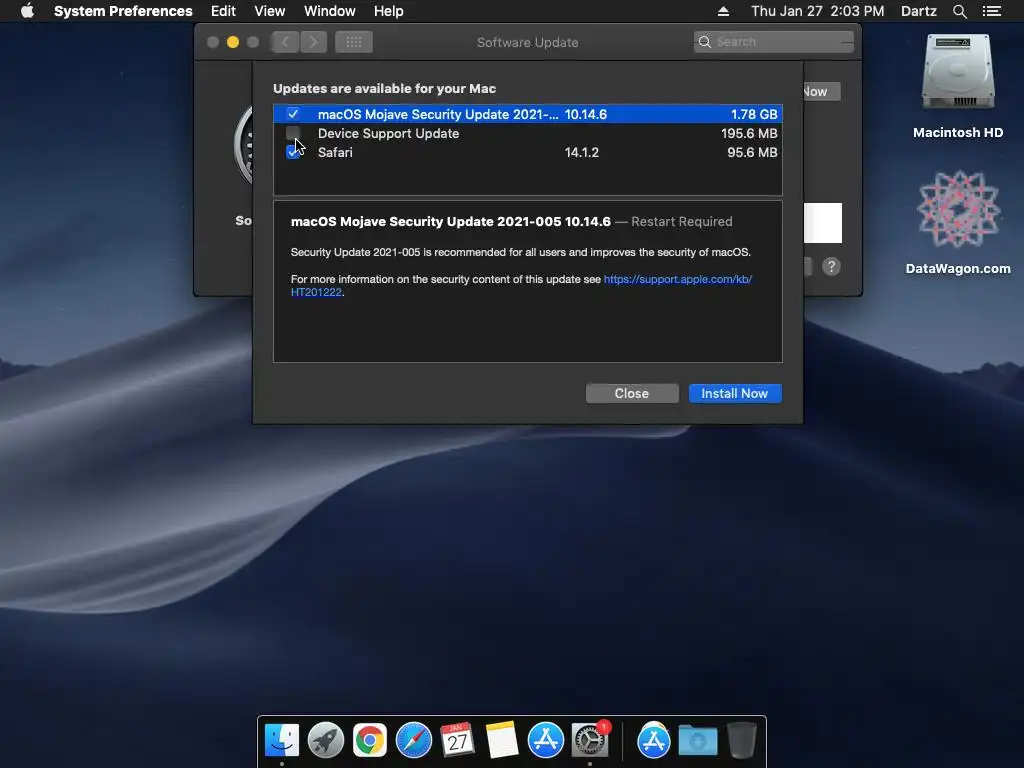Open the Apple menu

27,11
